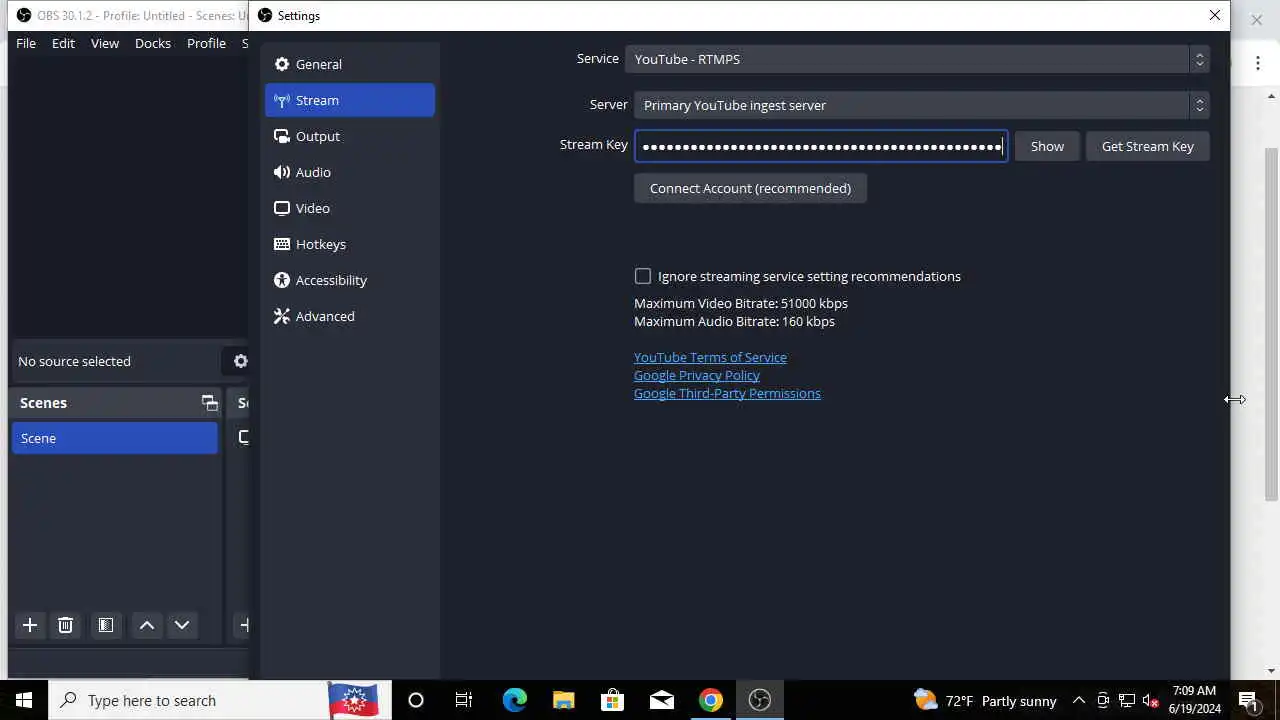This screenshot has height=720, width=1280.
Task: Open scene filters icon
Action: click(105, 625)
